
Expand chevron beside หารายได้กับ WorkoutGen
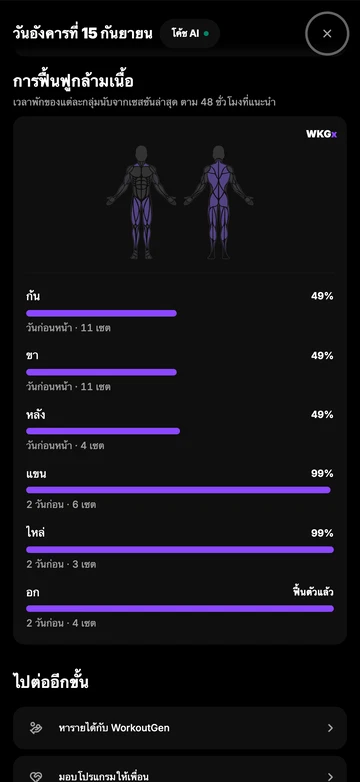pyautogui.click(x=330, y=728)
